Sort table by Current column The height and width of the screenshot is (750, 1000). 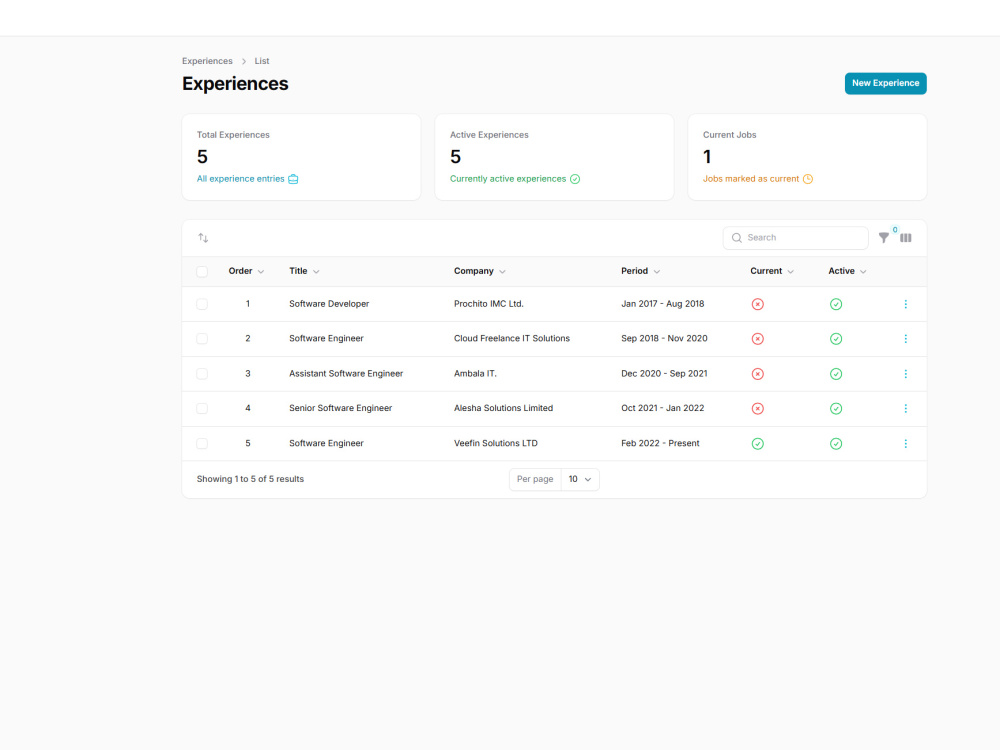(772, 271)
